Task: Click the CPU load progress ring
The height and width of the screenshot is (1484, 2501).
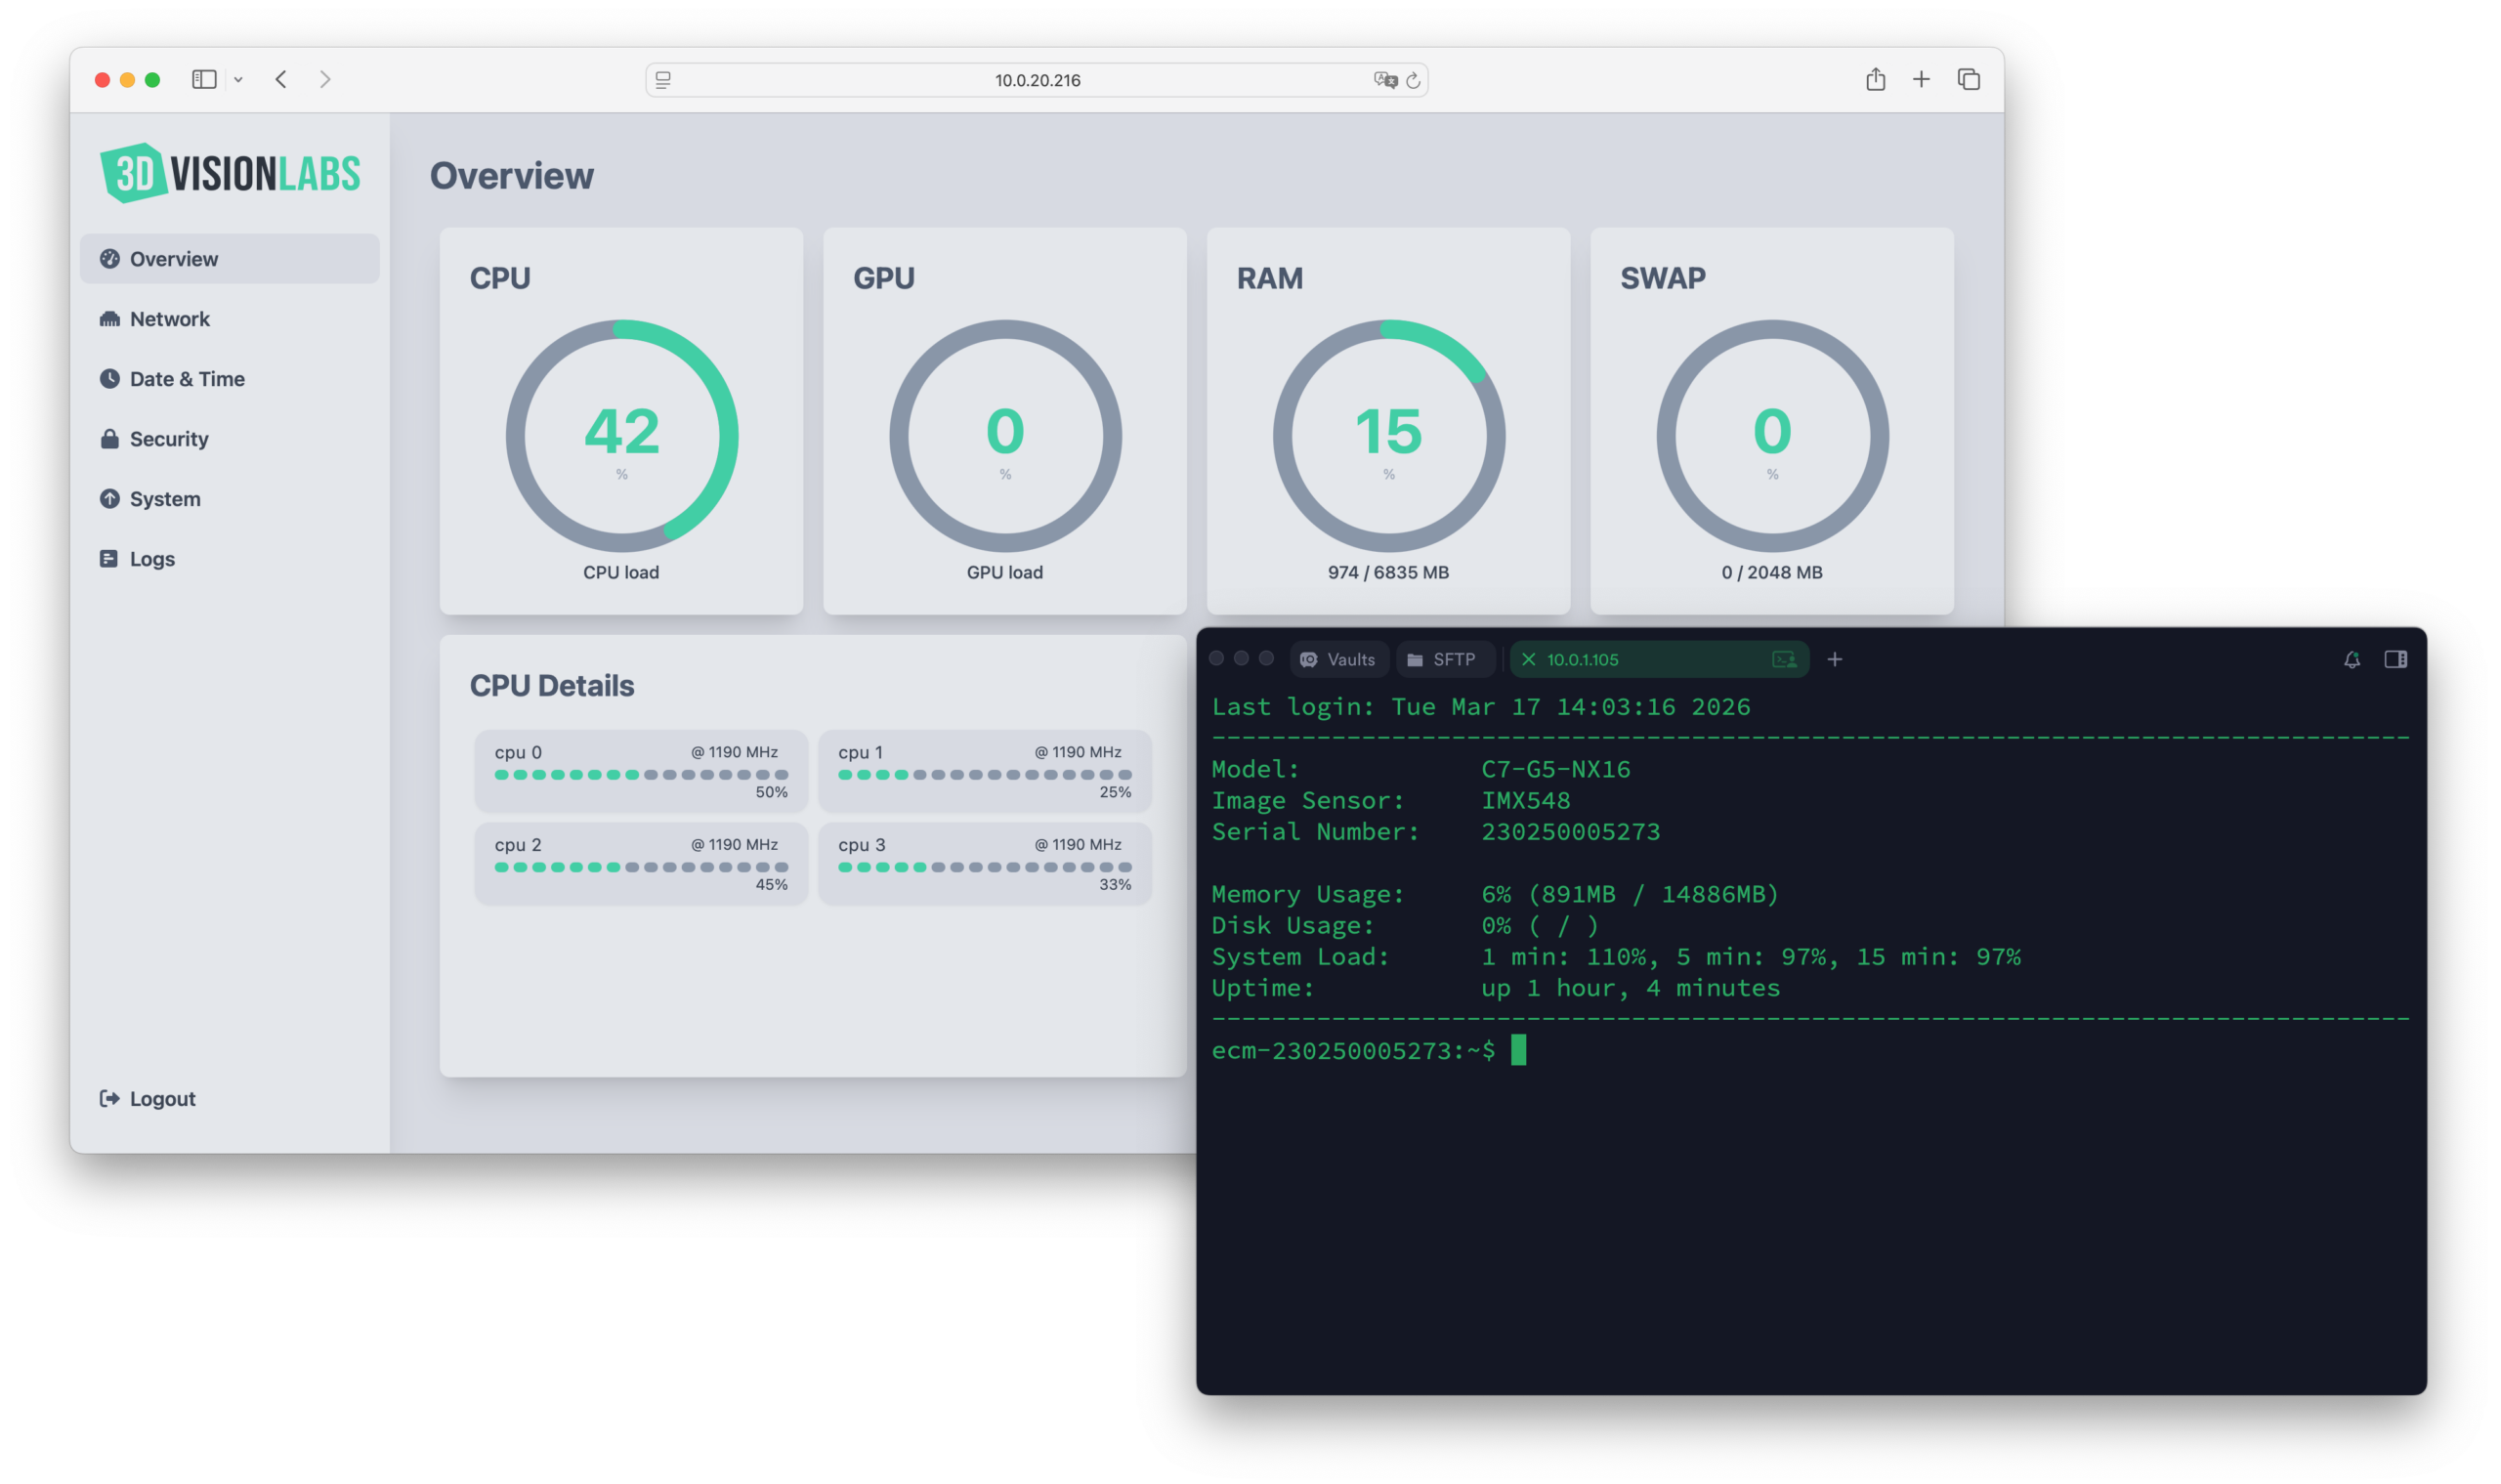Action: click(621, 433)
